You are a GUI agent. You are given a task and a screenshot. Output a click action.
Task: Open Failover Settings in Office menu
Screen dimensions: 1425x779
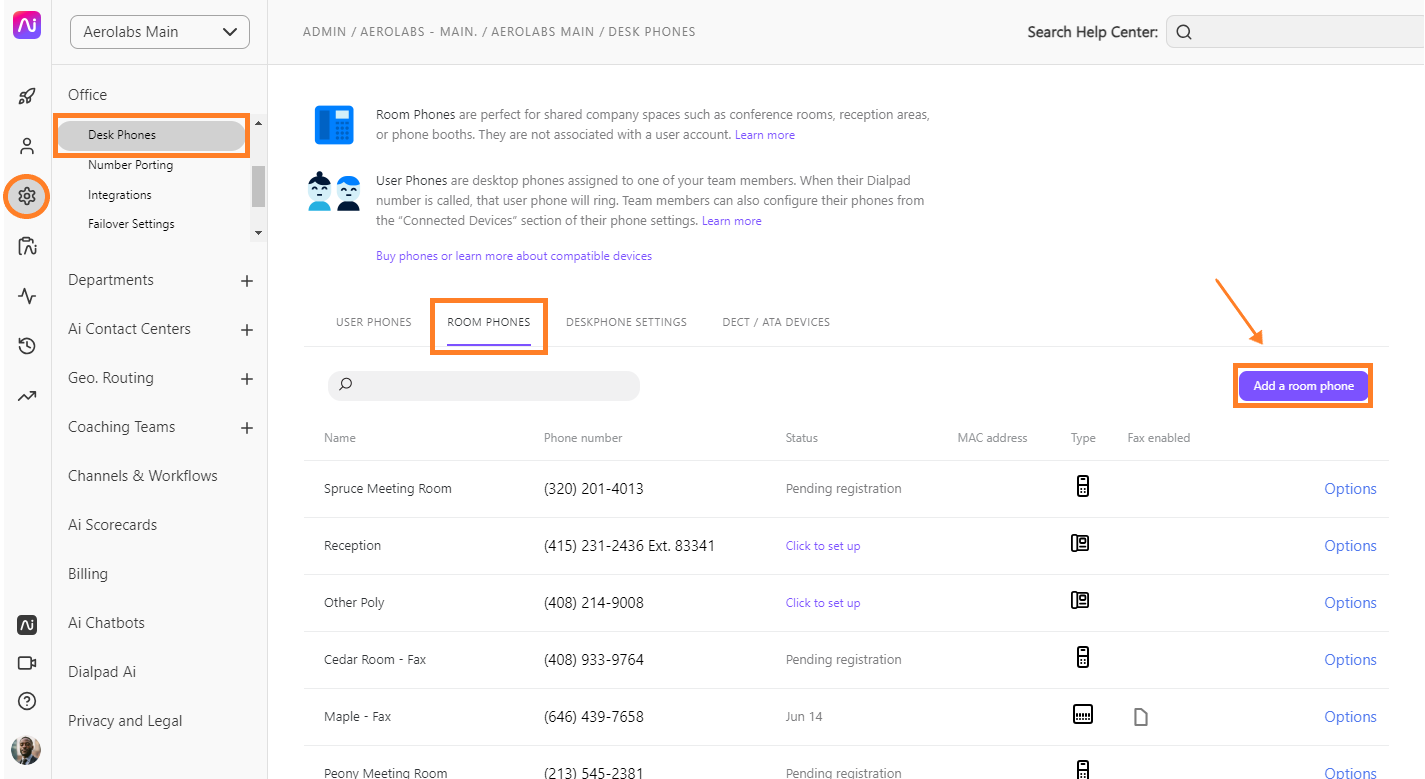[131, 224]
